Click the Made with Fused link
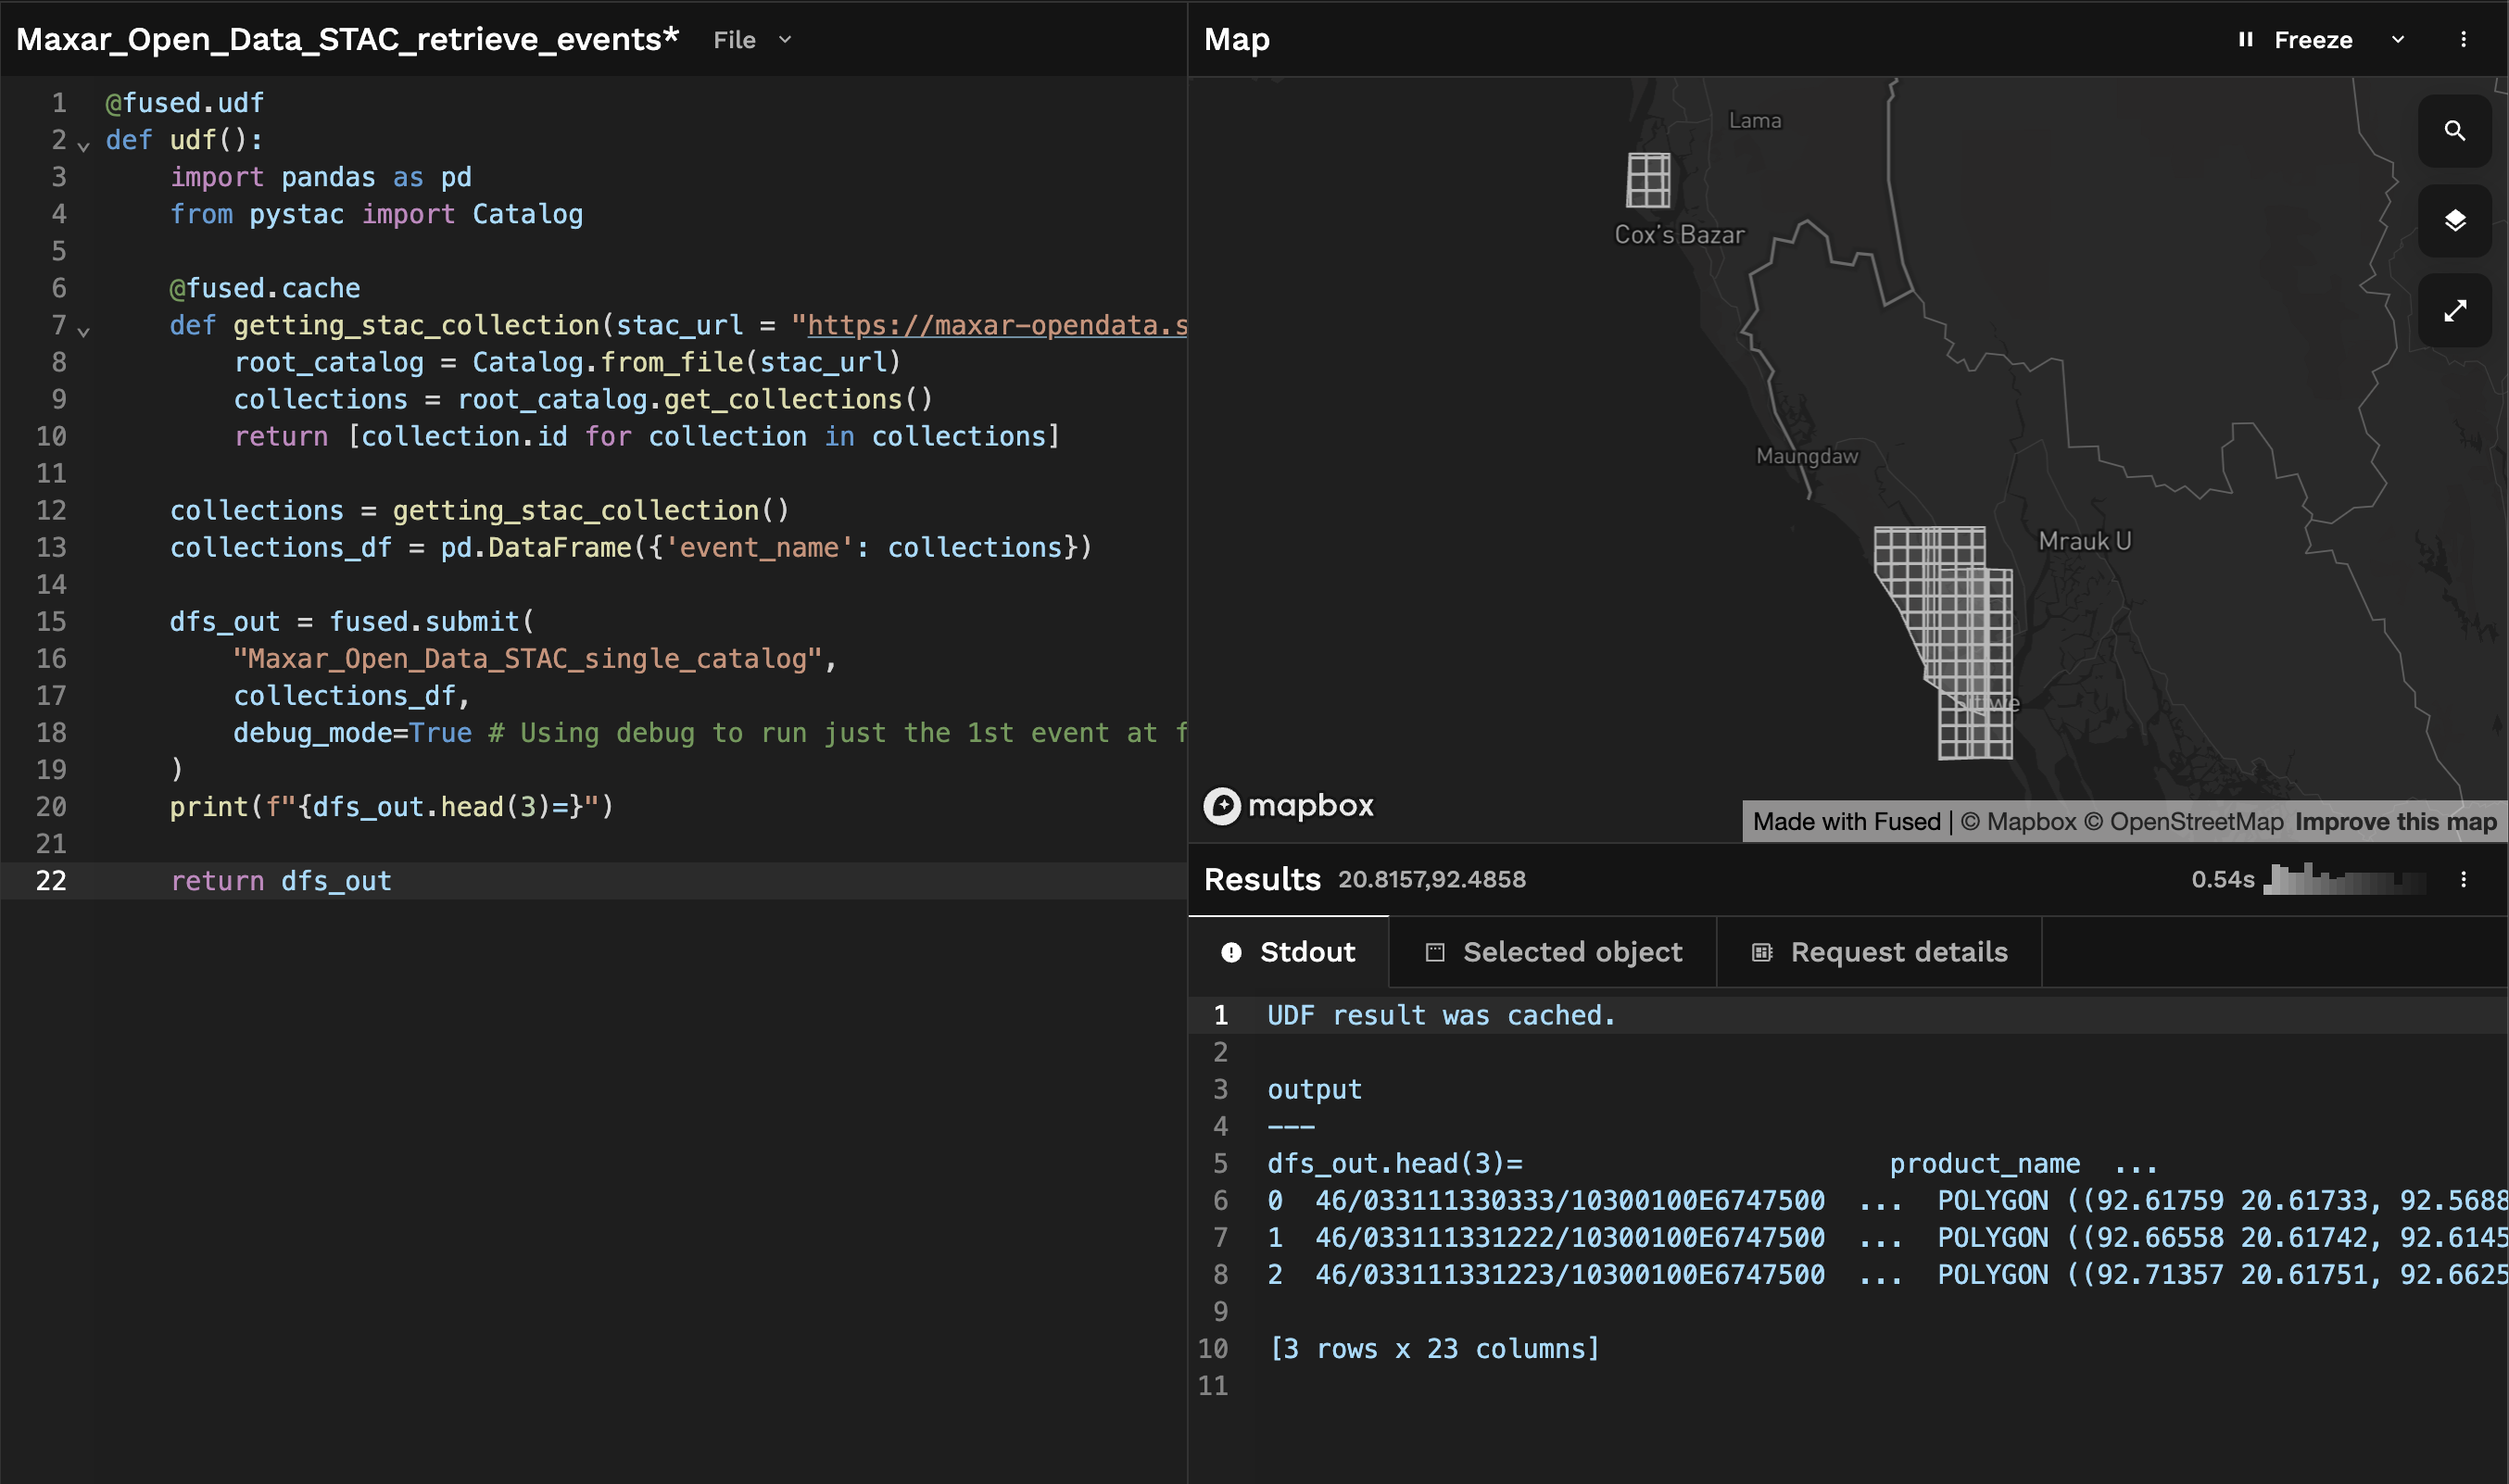This screenshot has width=2509, height=1484. click(1846, 822)
